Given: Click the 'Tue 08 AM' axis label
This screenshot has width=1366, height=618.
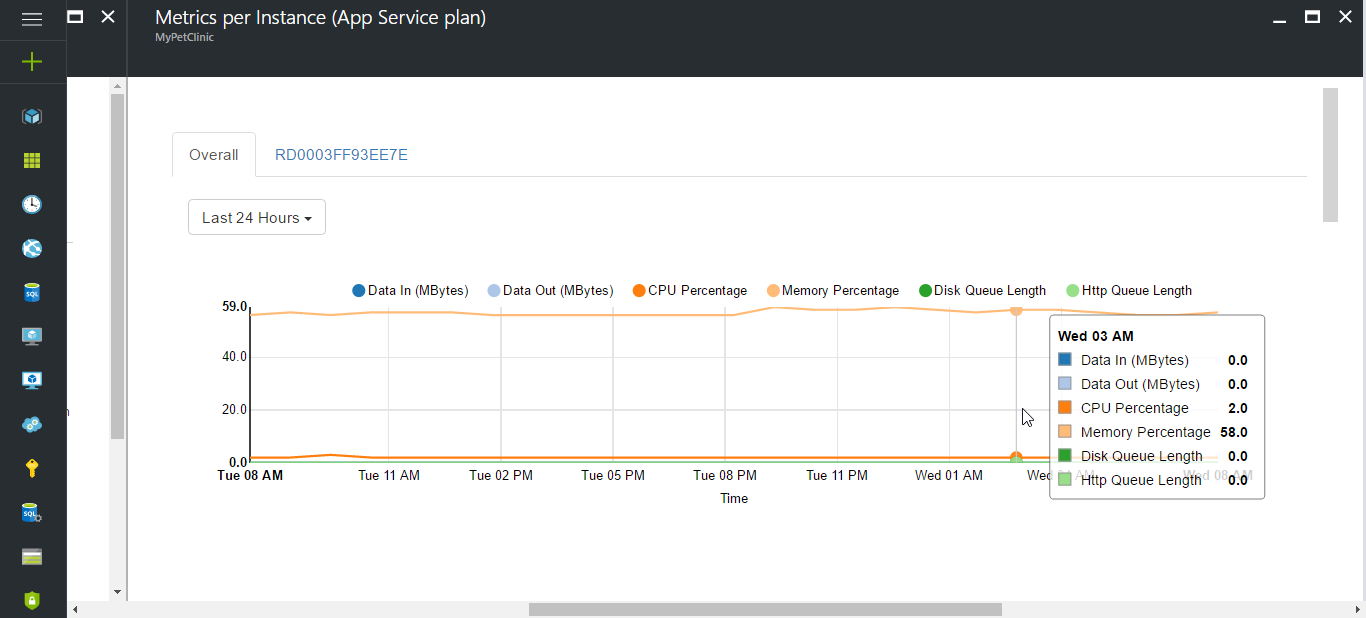Looking at the screenshot, I should click(x=250, y=476).
